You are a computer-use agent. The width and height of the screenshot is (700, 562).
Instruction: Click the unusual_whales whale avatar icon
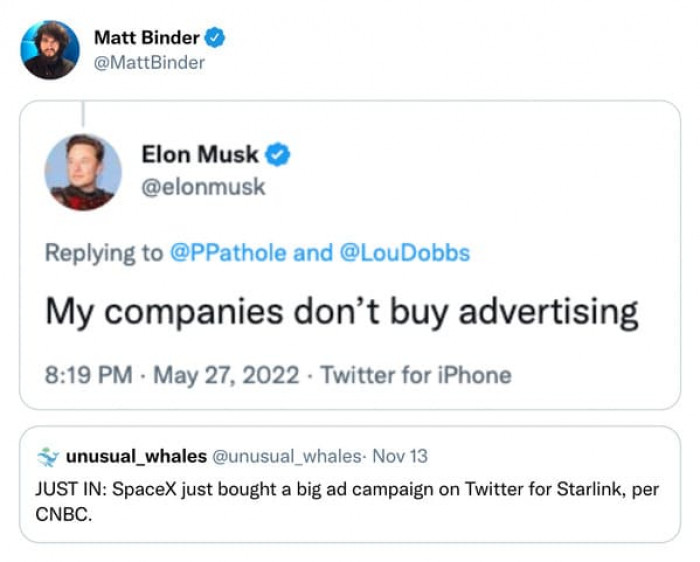[47, 456]
